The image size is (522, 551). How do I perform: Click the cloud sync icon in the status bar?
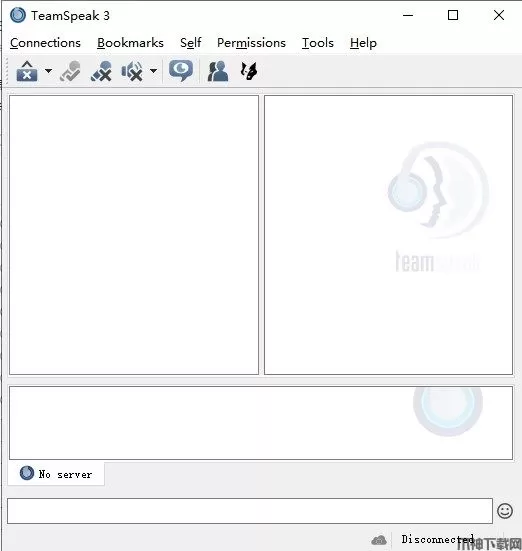click(379, 540)
